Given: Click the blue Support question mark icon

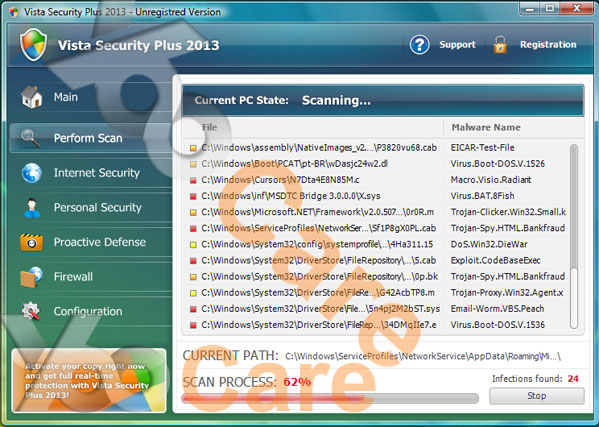Looking at the screenshot, I should click(x=419, y=45).
